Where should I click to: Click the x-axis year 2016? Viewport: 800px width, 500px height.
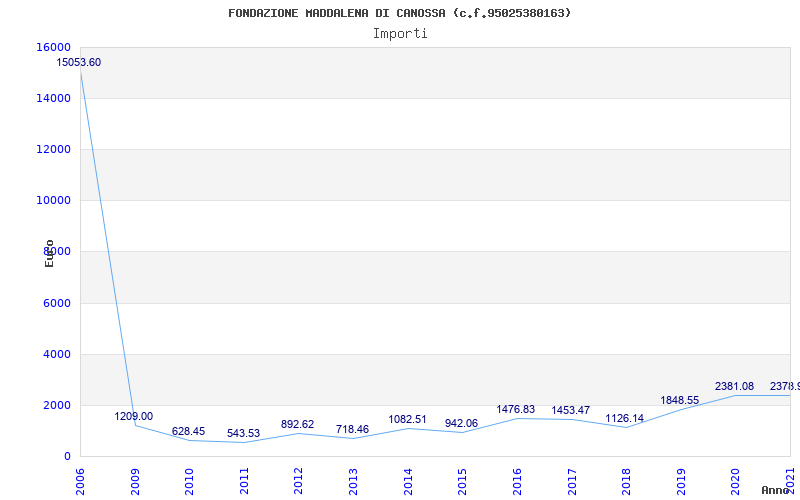coord(517,481)
